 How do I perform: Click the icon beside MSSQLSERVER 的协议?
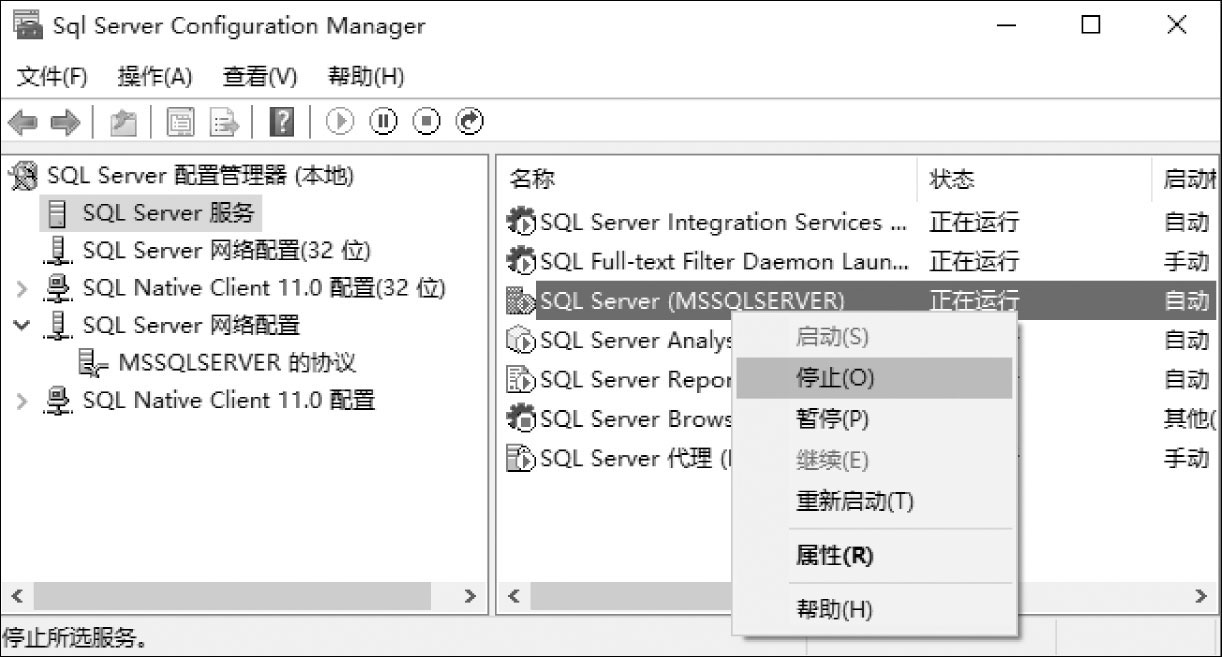point(94,363)
